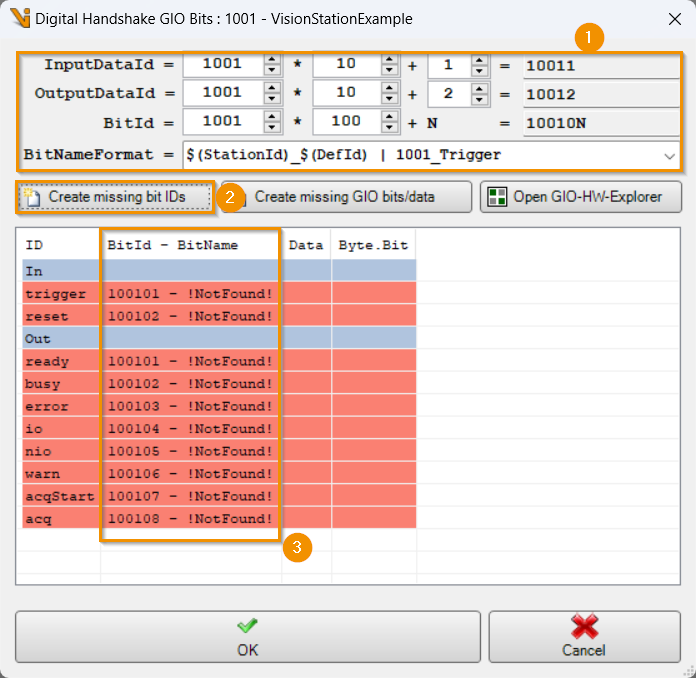Increment the BitId station value 1001
Screen dimensions: 696x678
point(272,117)
